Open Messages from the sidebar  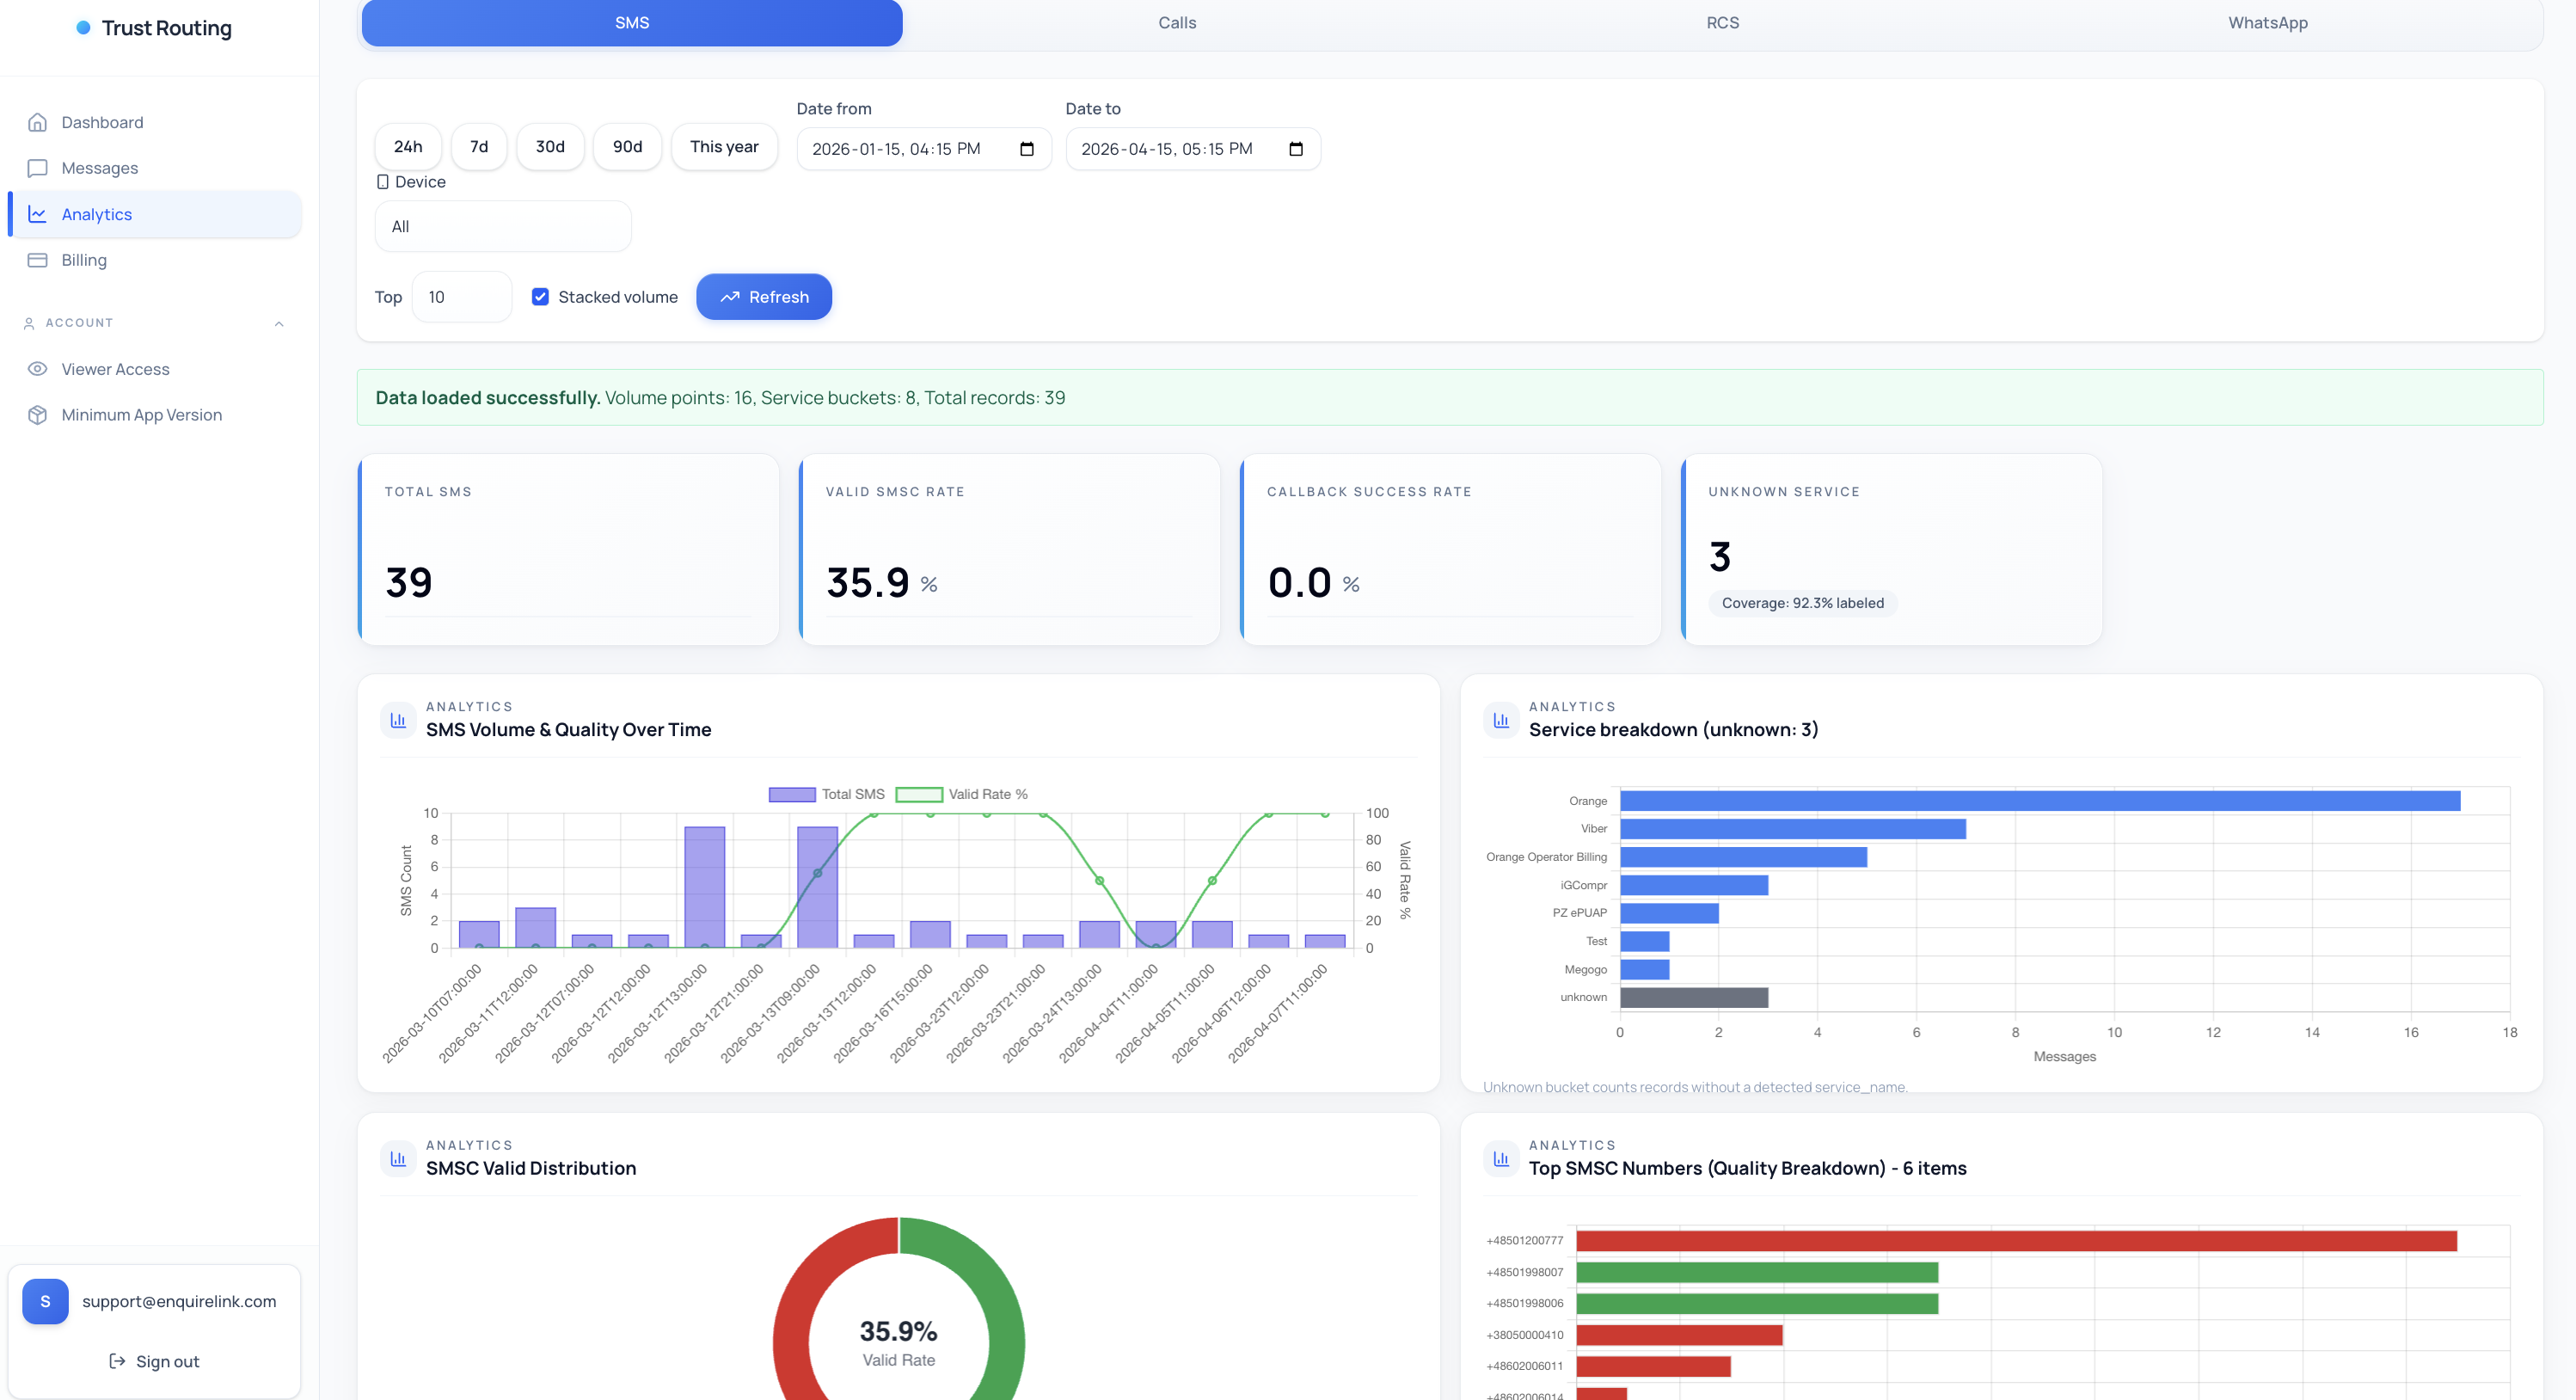(x=155, y=168)
